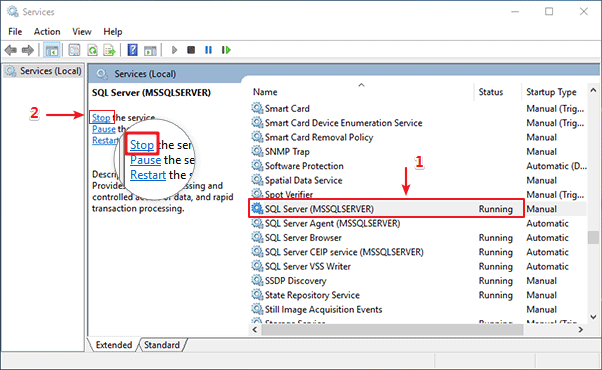
Task: Click Running status of State Repository Service
Action: pos(495,295)
